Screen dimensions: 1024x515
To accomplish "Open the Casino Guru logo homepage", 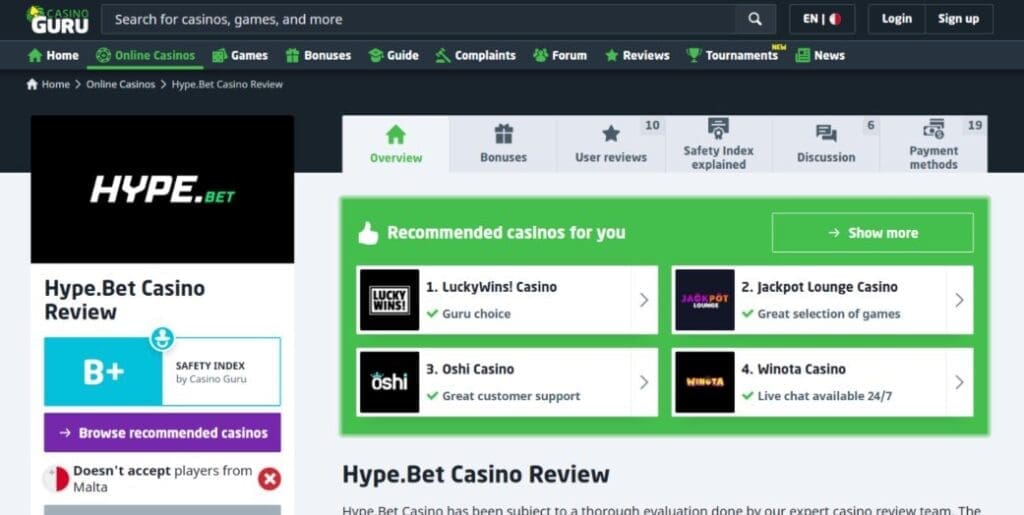I will pos(58,20).
